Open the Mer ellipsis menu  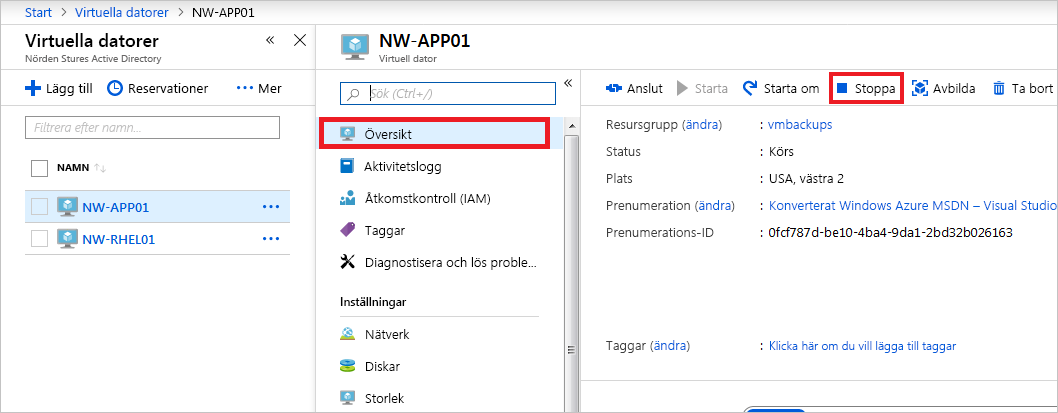coord(259,88)
